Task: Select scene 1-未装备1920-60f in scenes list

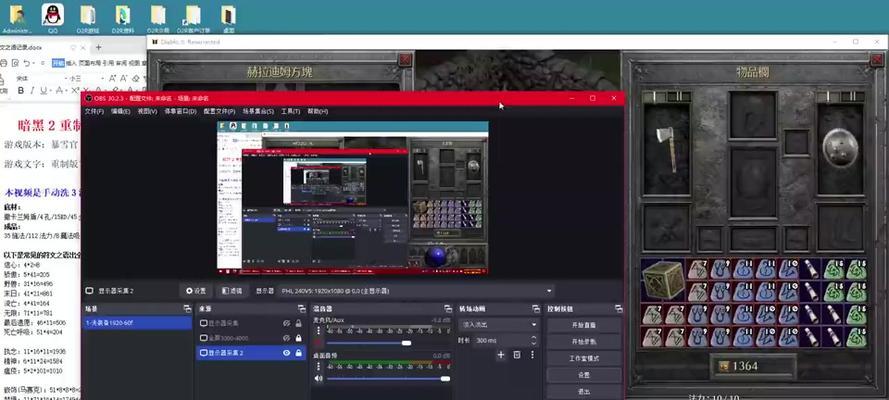Action: point(137,322)
